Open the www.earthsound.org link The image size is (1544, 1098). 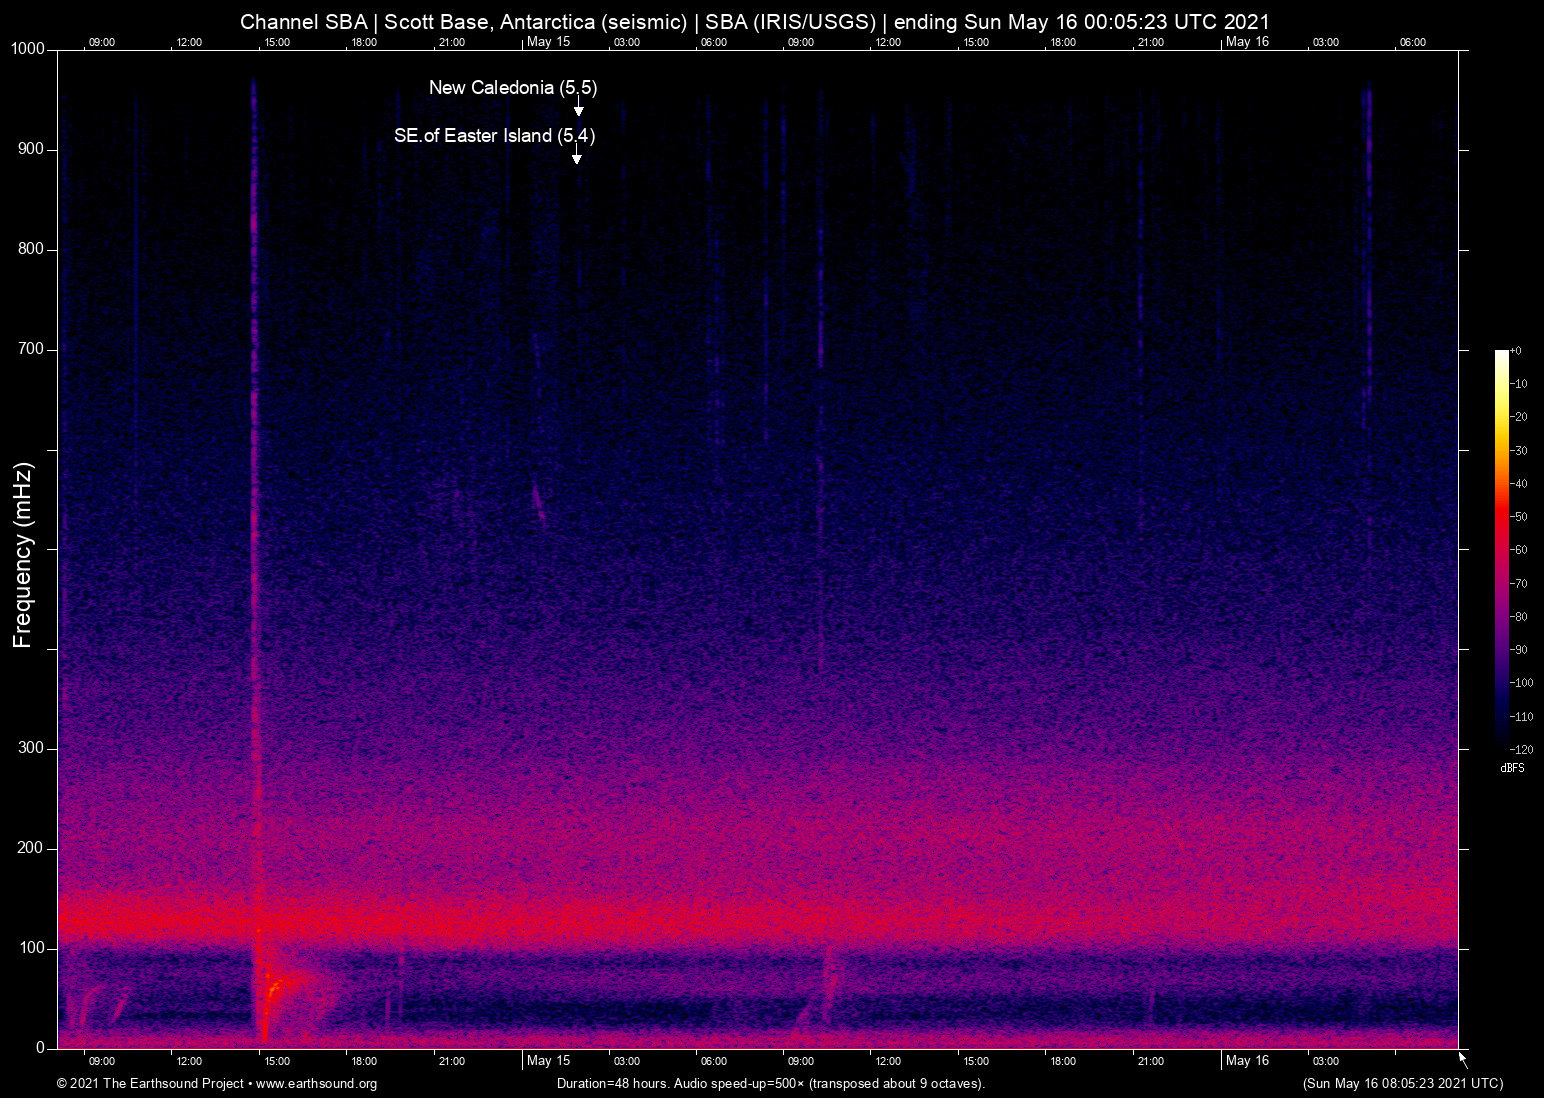tap(320, 1084)
